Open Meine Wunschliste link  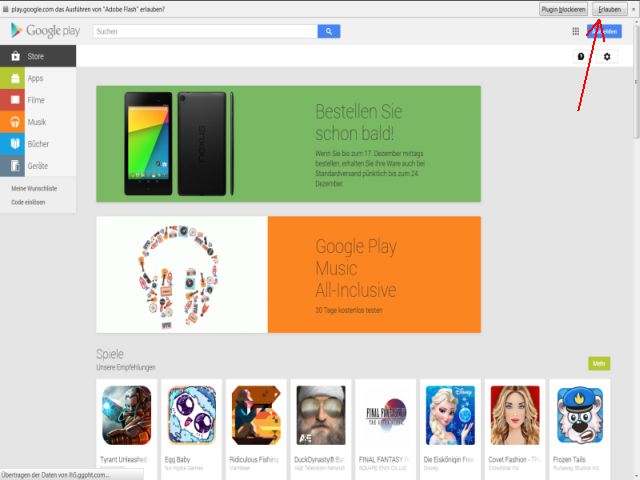pyautogui.click(x=34, y=189)
